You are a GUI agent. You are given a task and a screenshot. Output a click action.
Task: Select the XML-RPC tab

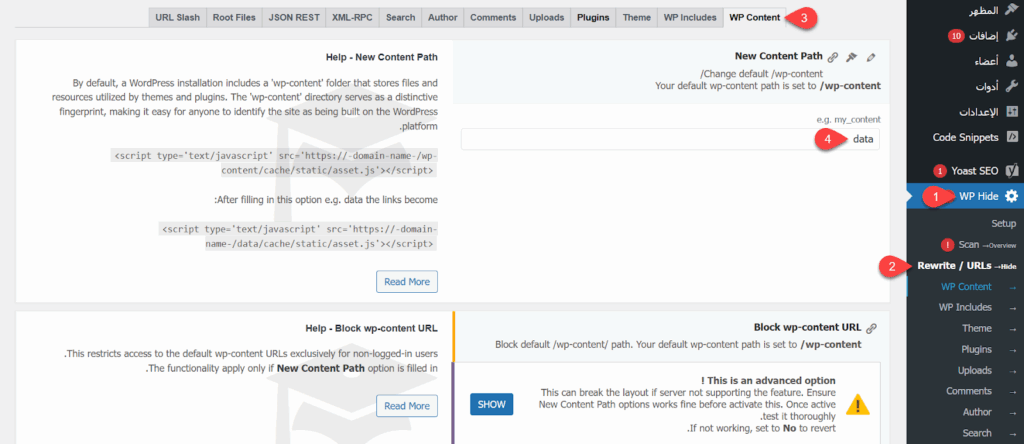(x=351, y=18)
